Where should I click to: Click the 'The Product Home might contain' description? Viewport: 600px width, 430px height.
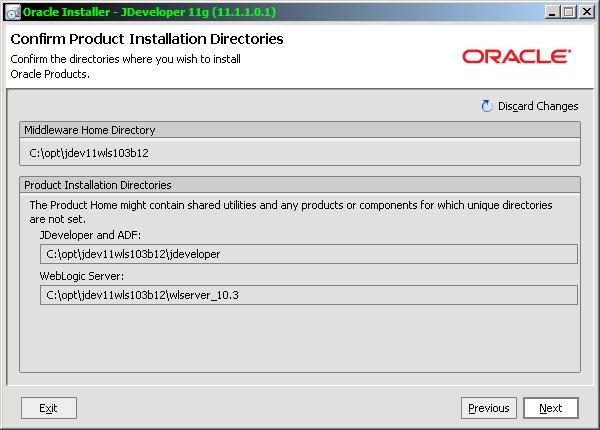point(291,212)
